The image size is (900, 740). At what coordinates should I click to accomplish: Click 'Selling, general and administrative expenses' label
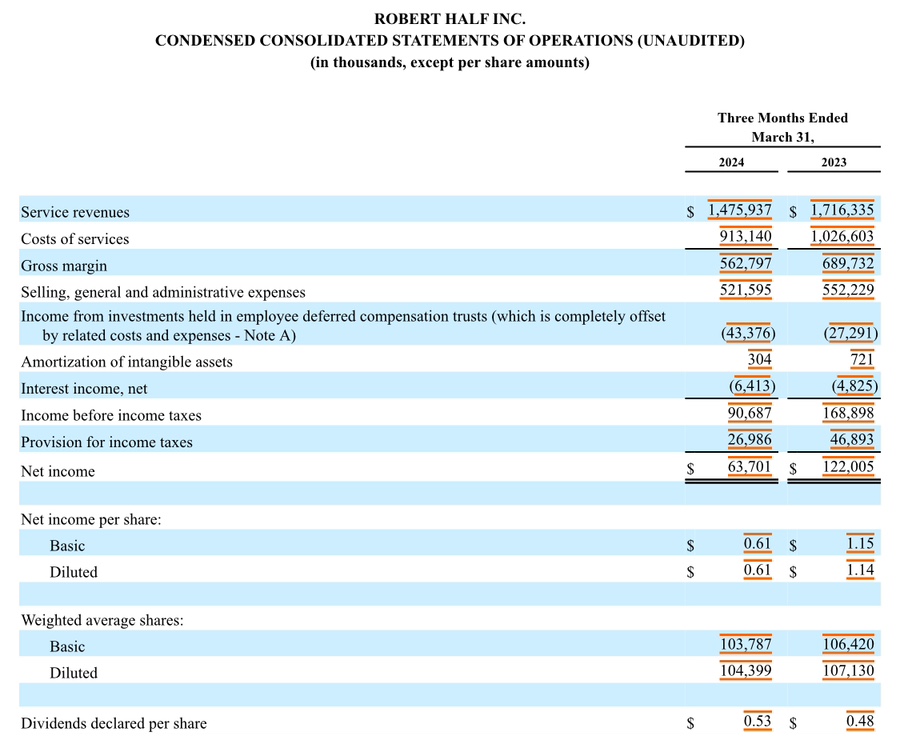(x=163, y=292)
